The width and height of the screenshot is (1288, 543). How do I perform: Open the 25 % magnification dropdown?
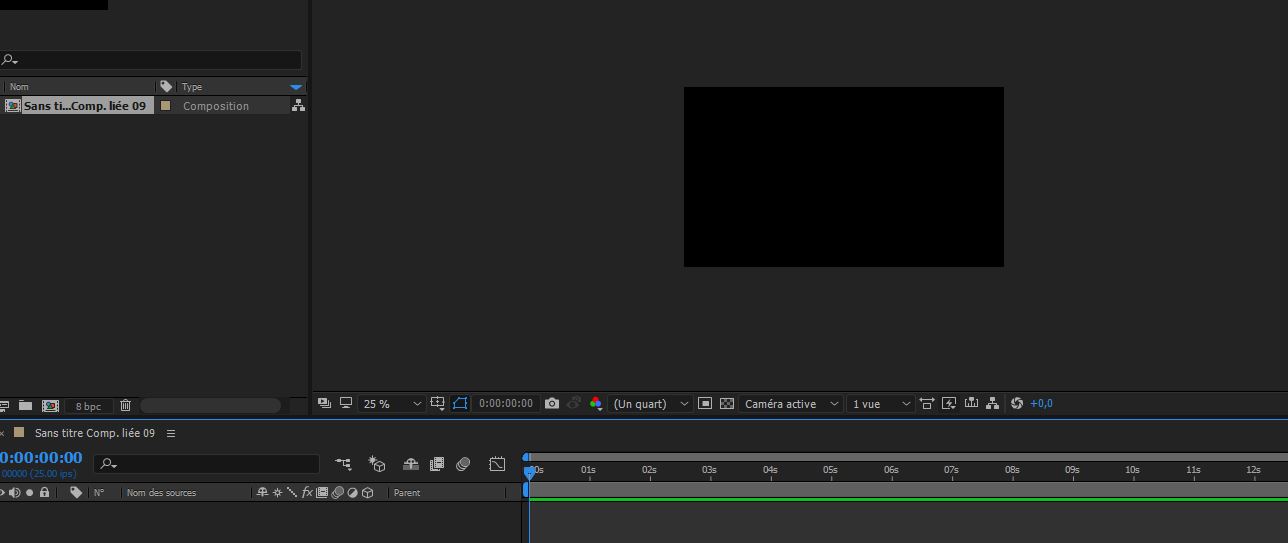(x=392, y=404)
